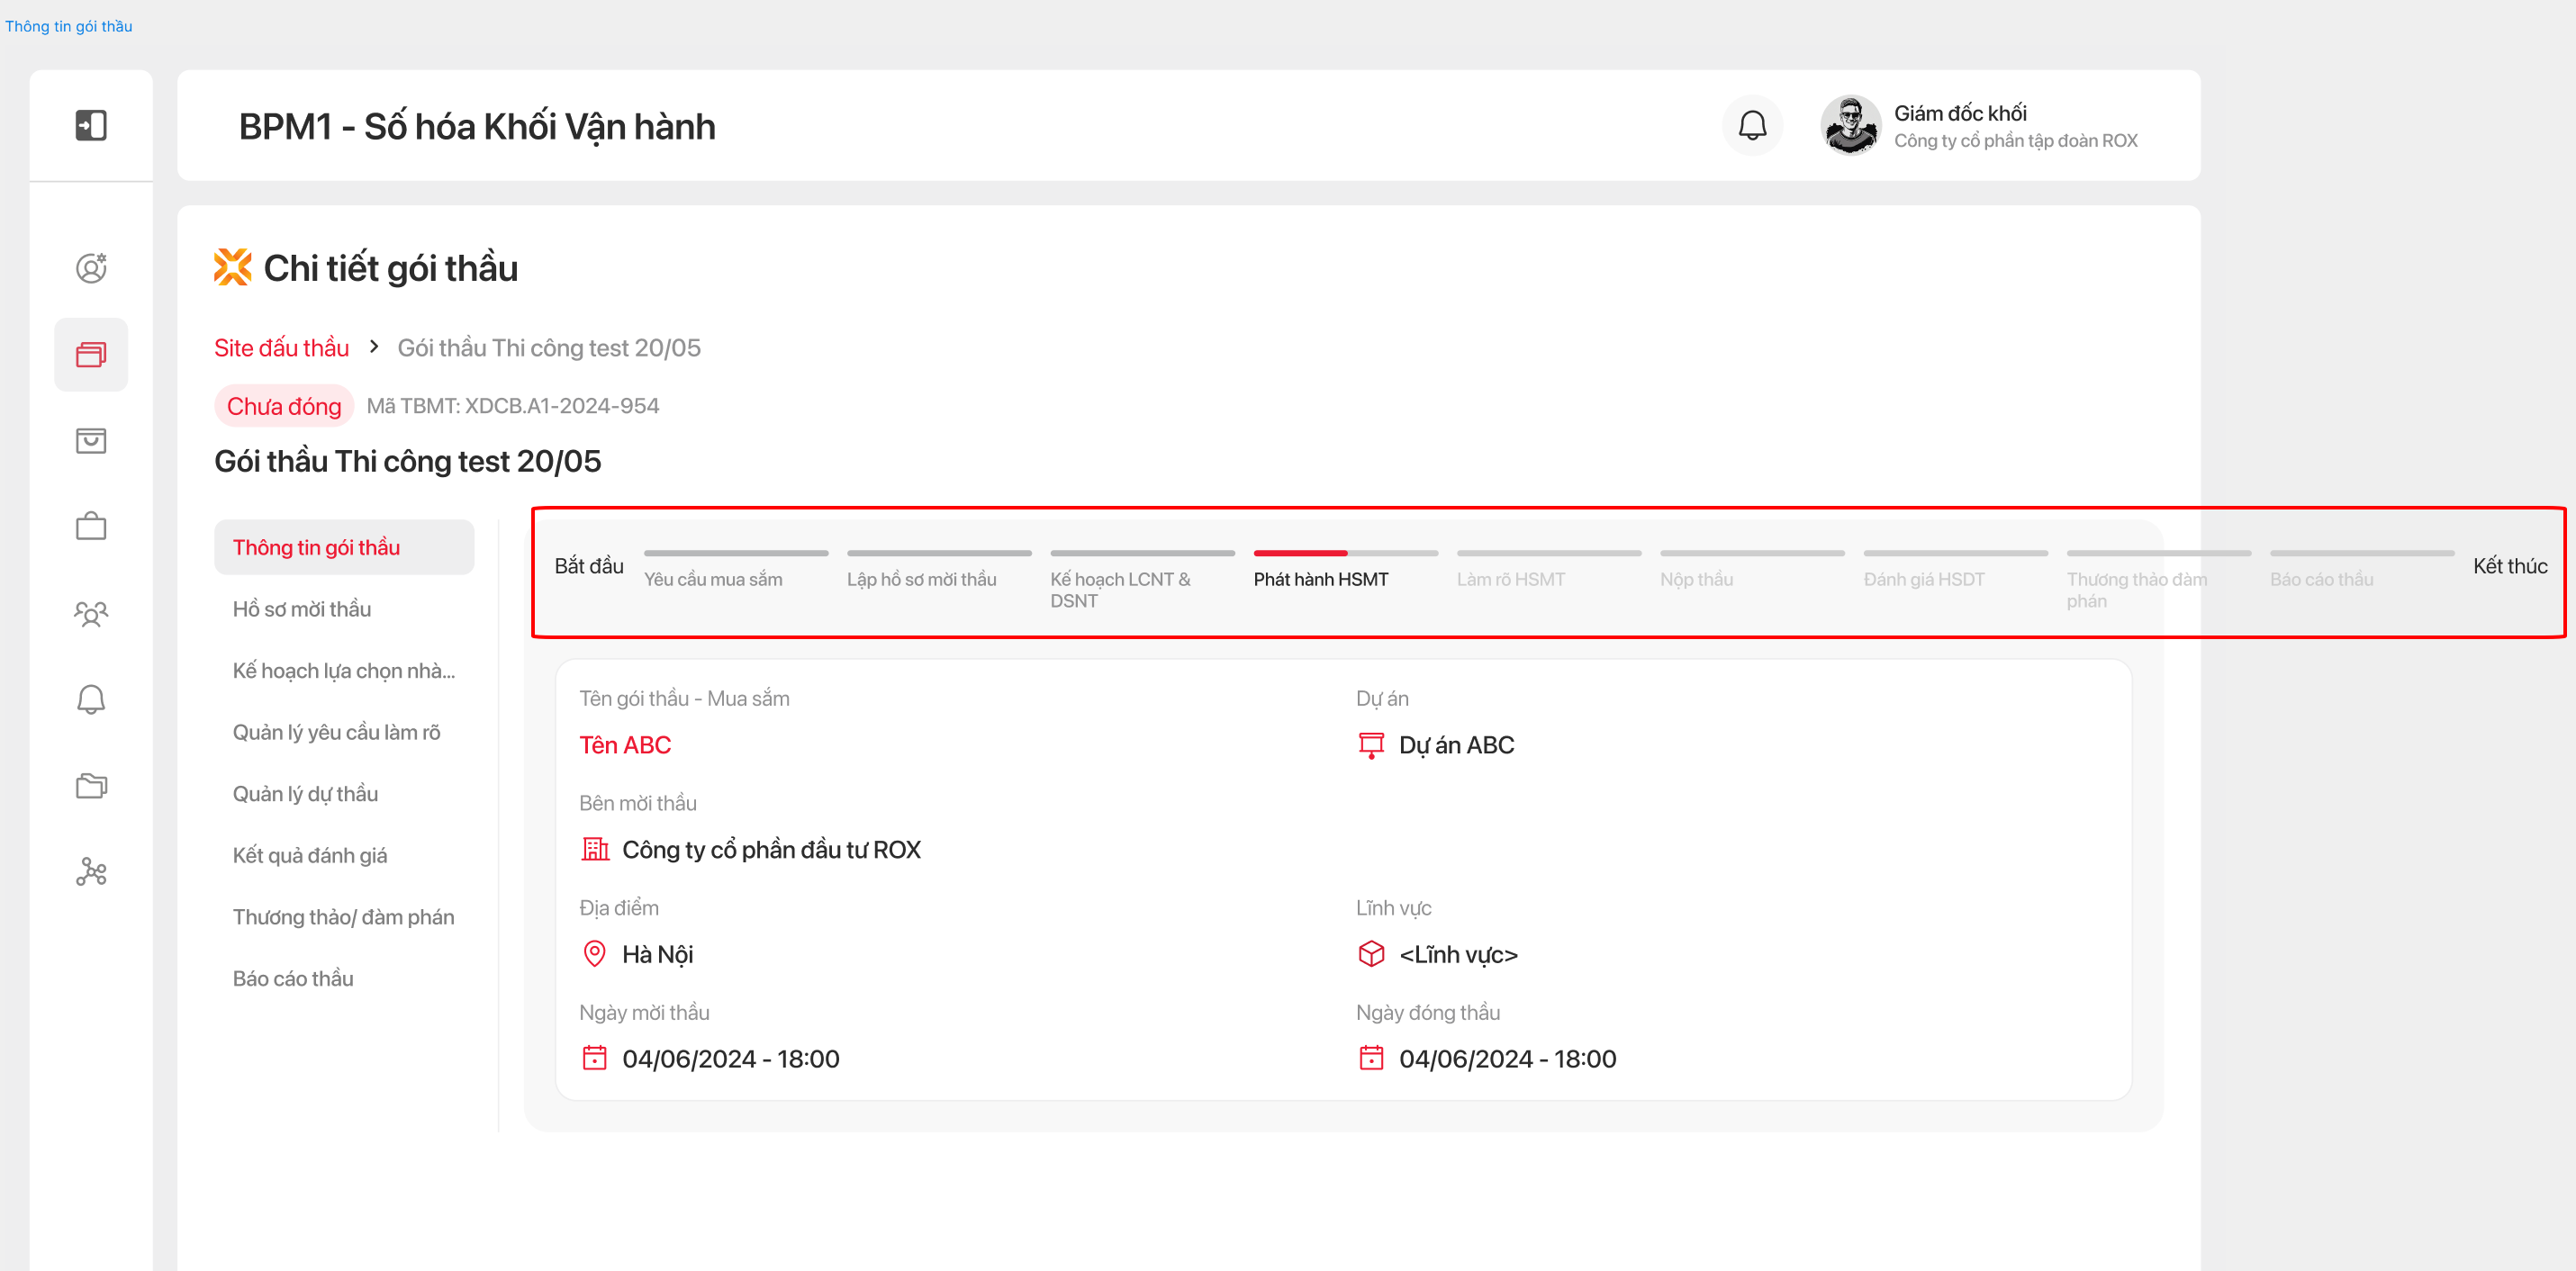This screenshot has height=1271, width=2576.
Task: Select Yêu cầu mua sắm progress step
Action: pos(712,579)
